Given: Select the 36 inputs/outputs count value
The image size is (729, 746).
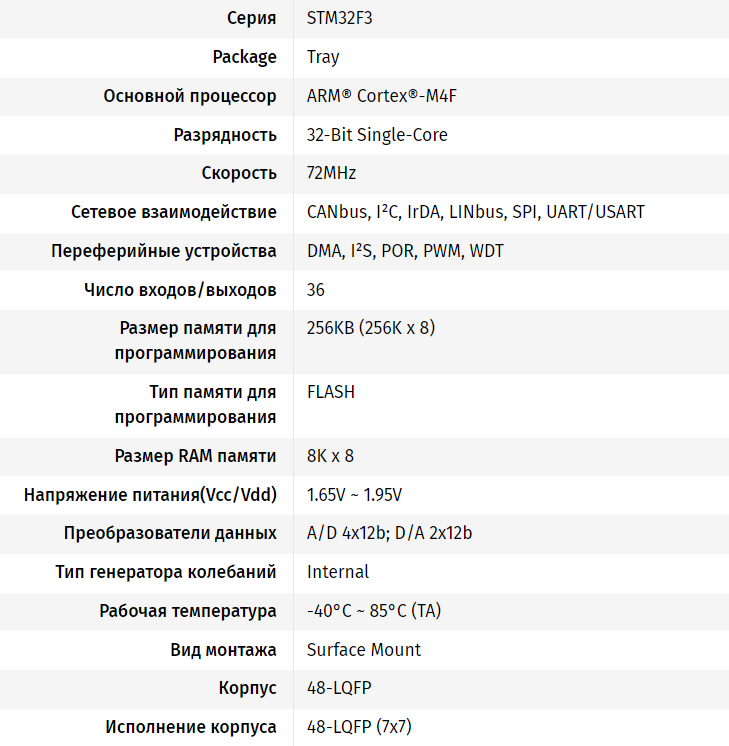Looking at the screenshot, I should (x=316, y=290).
